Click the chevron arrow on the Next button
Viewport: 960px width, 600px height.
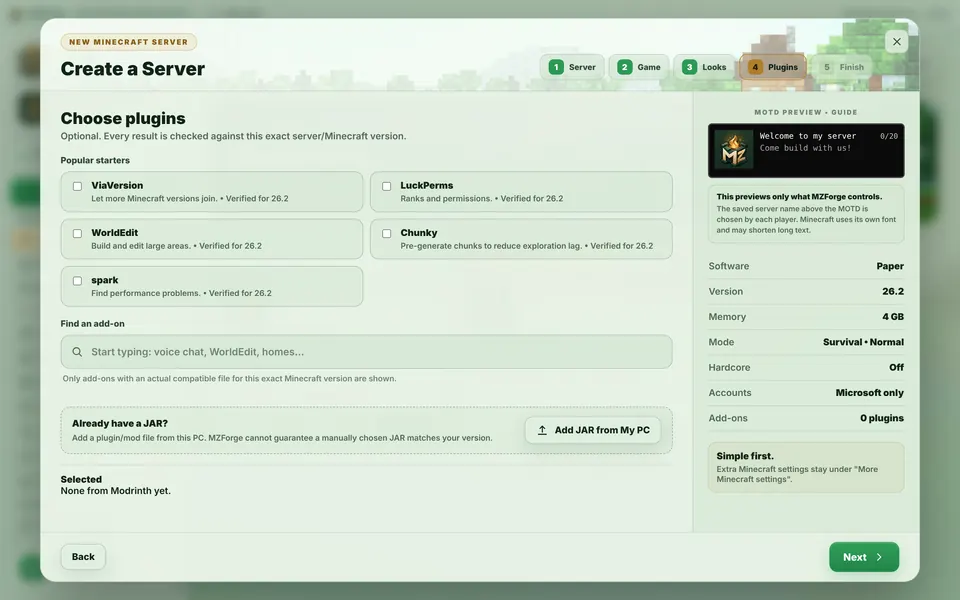click(x=879, y=557)
